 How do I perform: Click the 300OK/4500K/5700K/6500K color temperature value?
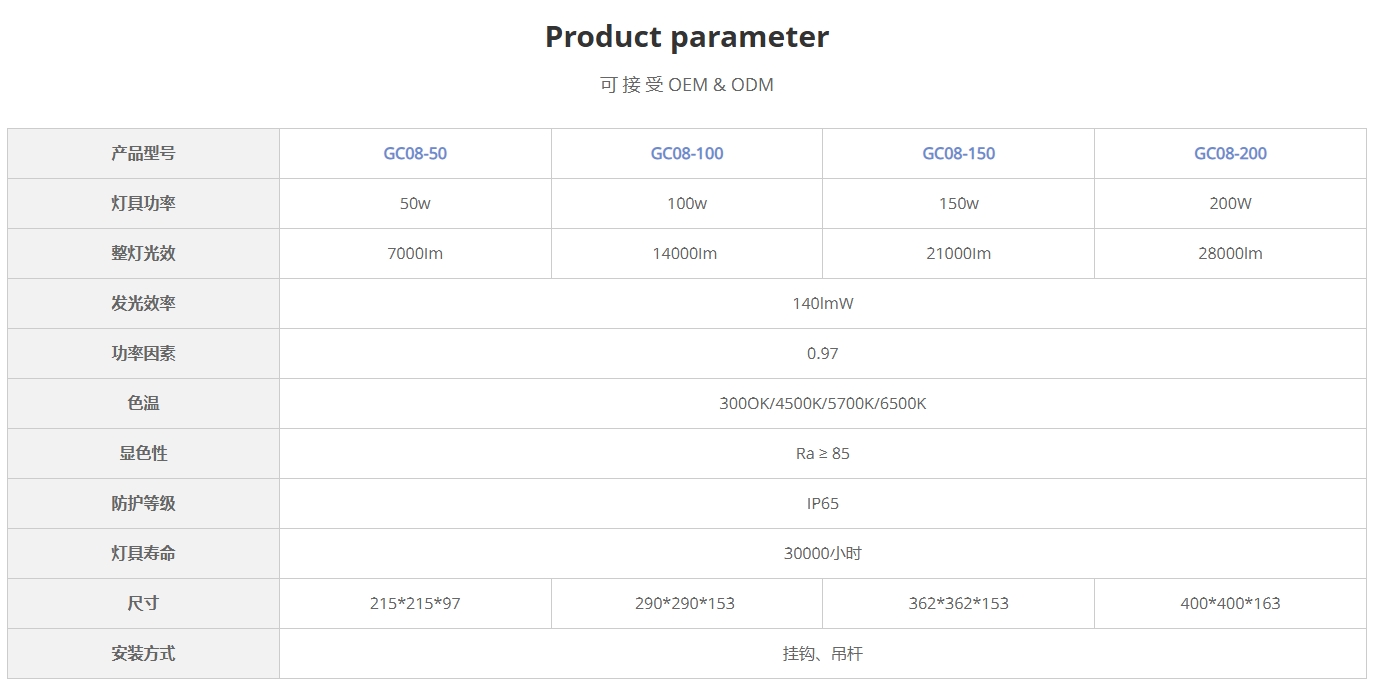point(822,404)
